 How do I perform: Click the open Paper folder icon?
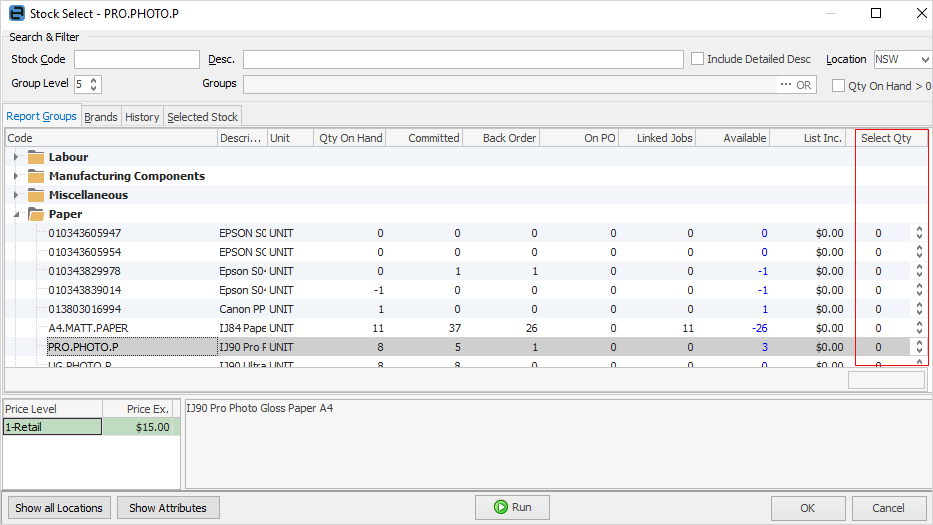pyautogui.click(x=36, y=214)
